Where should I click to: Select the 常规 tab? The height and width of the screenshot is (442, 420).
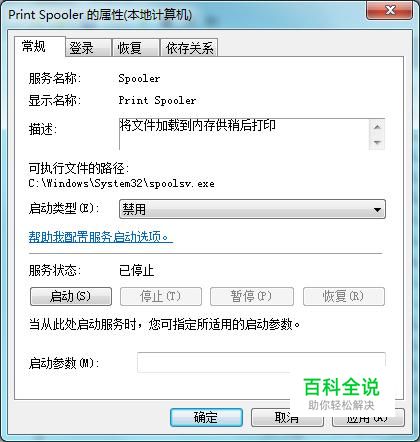tap(40, 46)
